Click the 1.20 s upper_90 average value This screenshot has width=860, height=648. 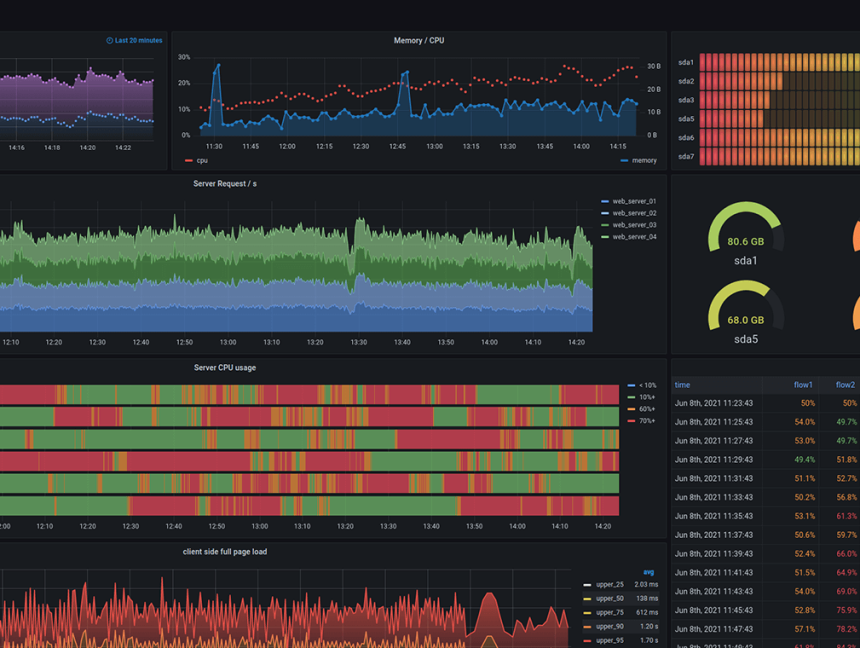tap(649, 627)
